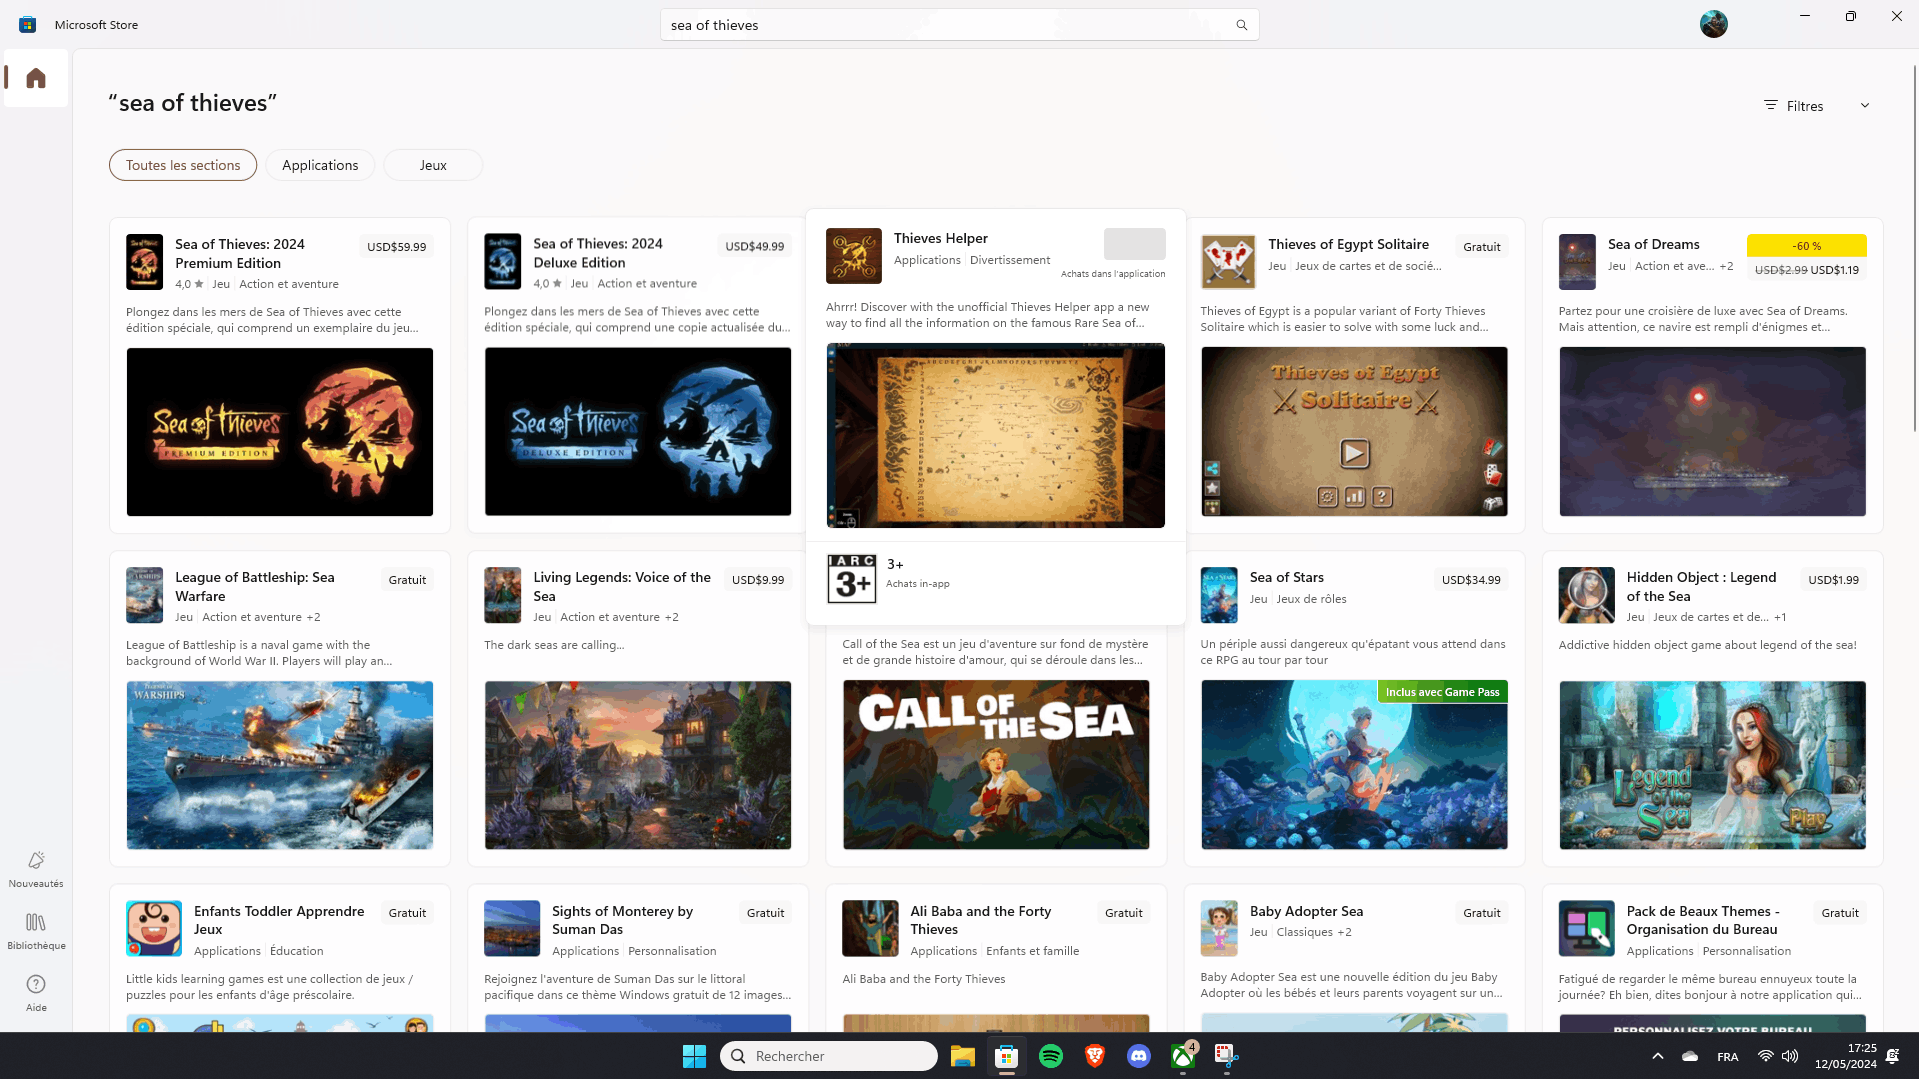Click the Ali Baba Forty Thieves icon
1919x1079 pixels.
click(870, 928)
